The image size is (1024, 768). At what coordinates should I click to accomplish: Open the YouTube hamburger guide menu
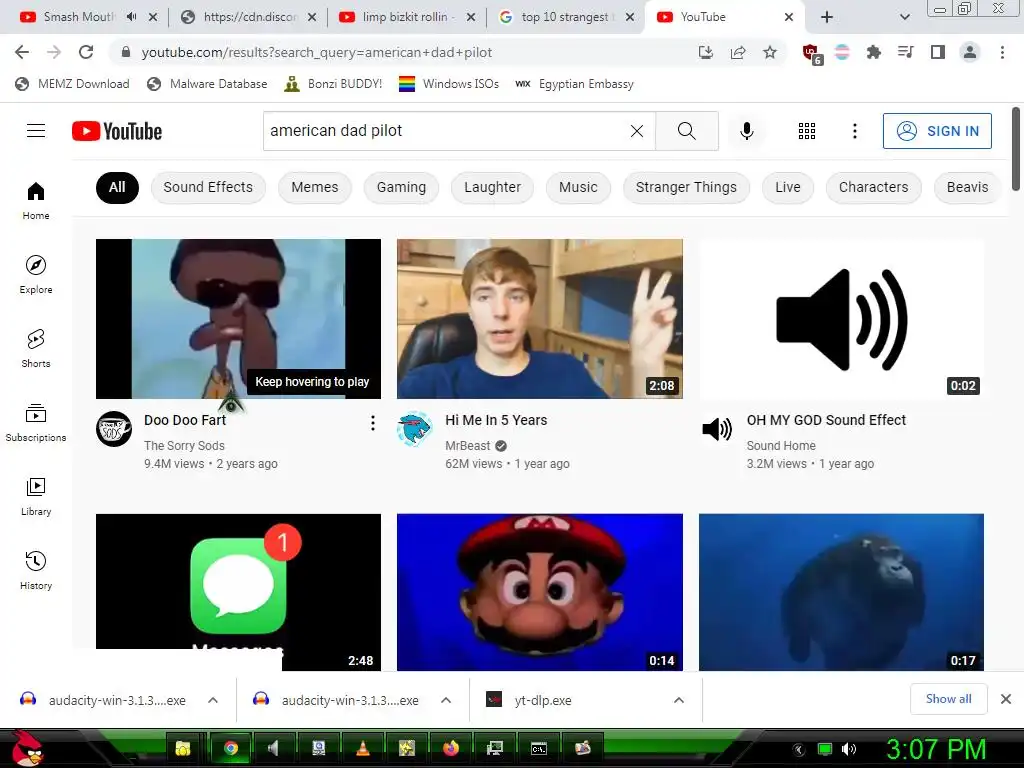[x=36, y=131]
